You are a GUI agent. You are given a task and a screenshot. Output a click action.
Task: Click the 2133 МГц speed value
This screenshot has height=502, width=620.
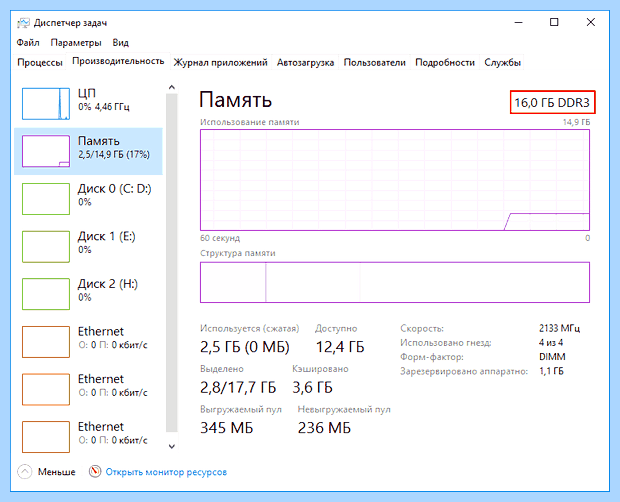click(x=560, y=328)
